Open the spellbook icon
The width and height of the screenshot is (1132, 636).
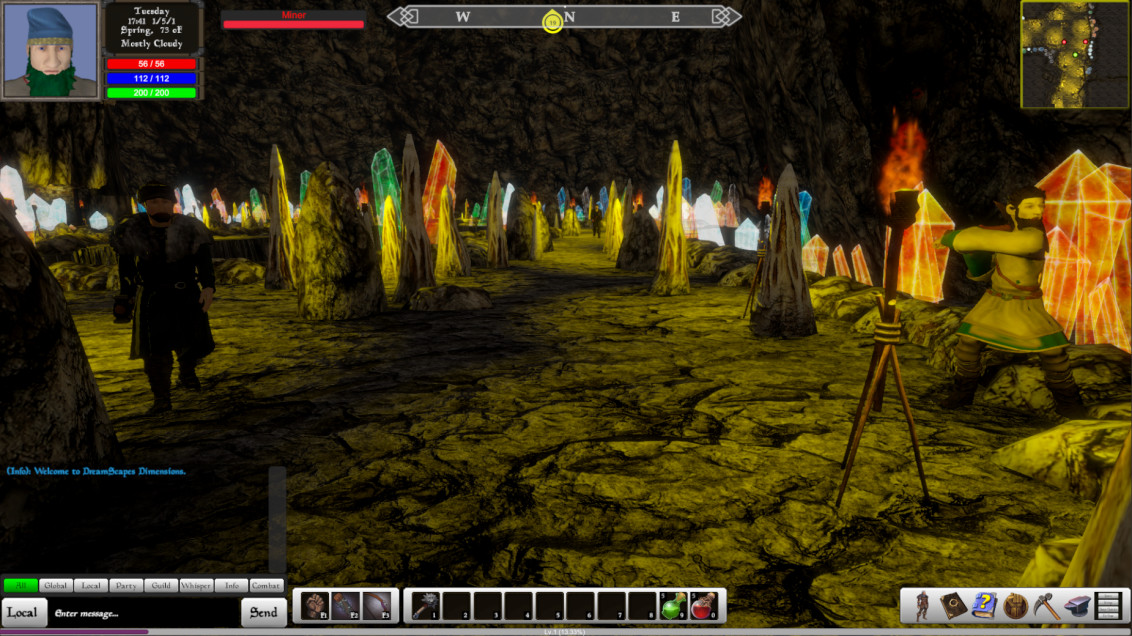point(952,605)
